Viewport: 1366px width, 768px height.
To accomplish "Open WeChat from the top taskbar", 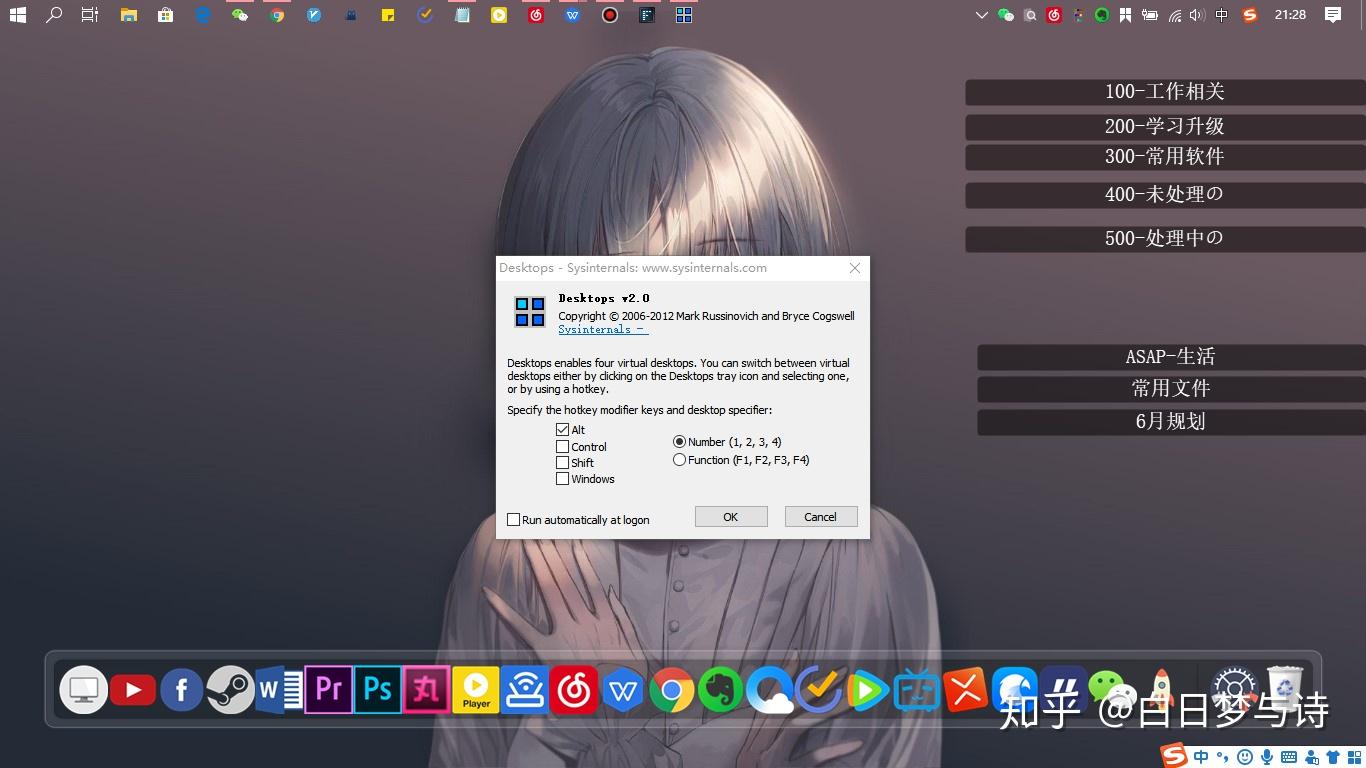I will pyautogui.click(x=240, y=15).
